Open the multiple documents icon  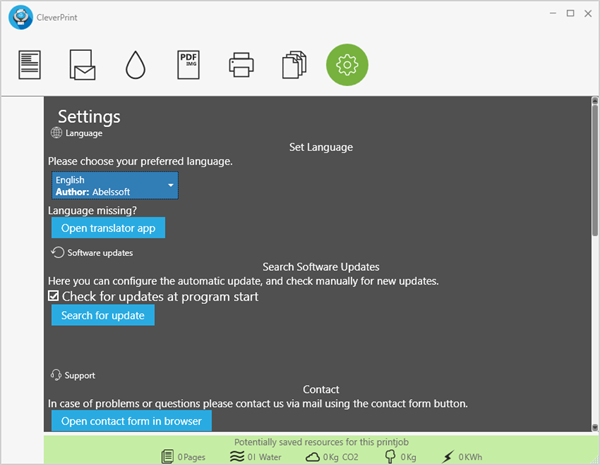[294, 65]
